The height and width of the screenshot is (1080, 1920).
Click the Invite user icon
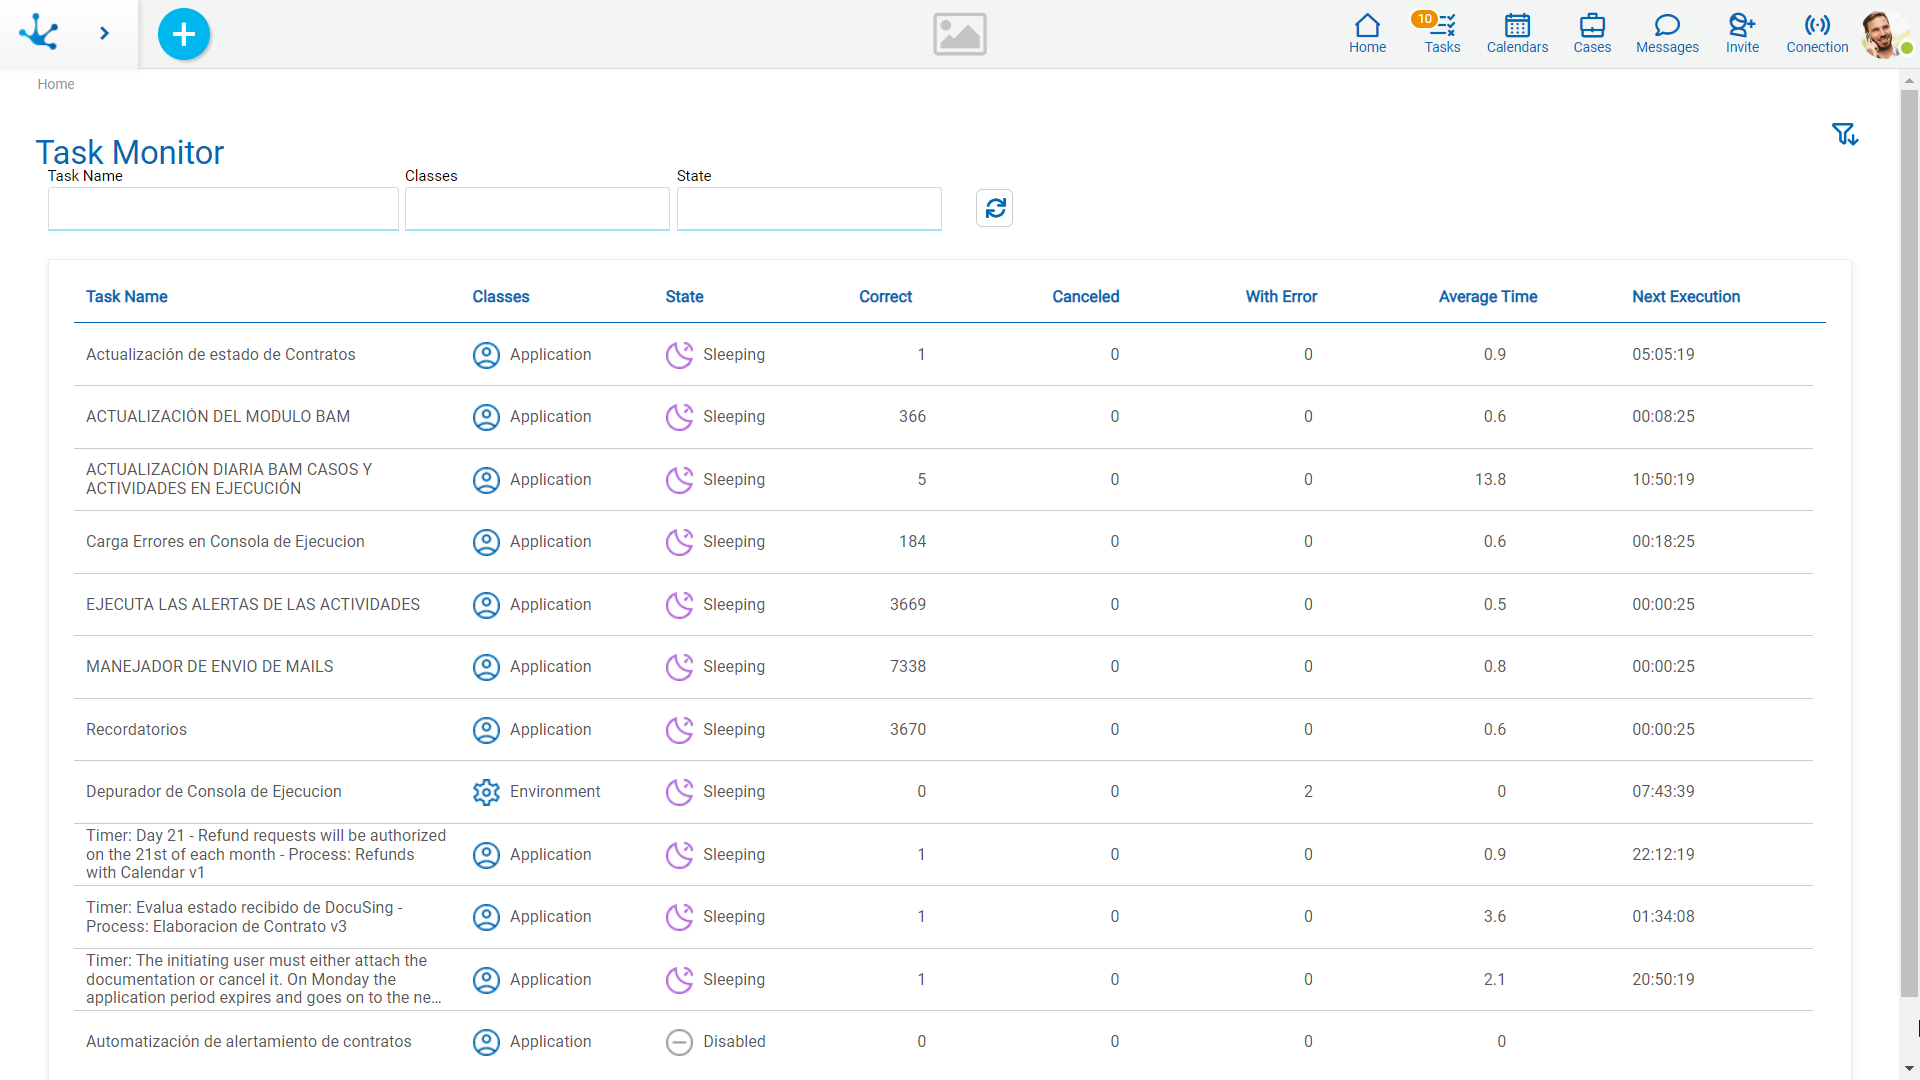pyautogui.click(x=1741, y=33)
